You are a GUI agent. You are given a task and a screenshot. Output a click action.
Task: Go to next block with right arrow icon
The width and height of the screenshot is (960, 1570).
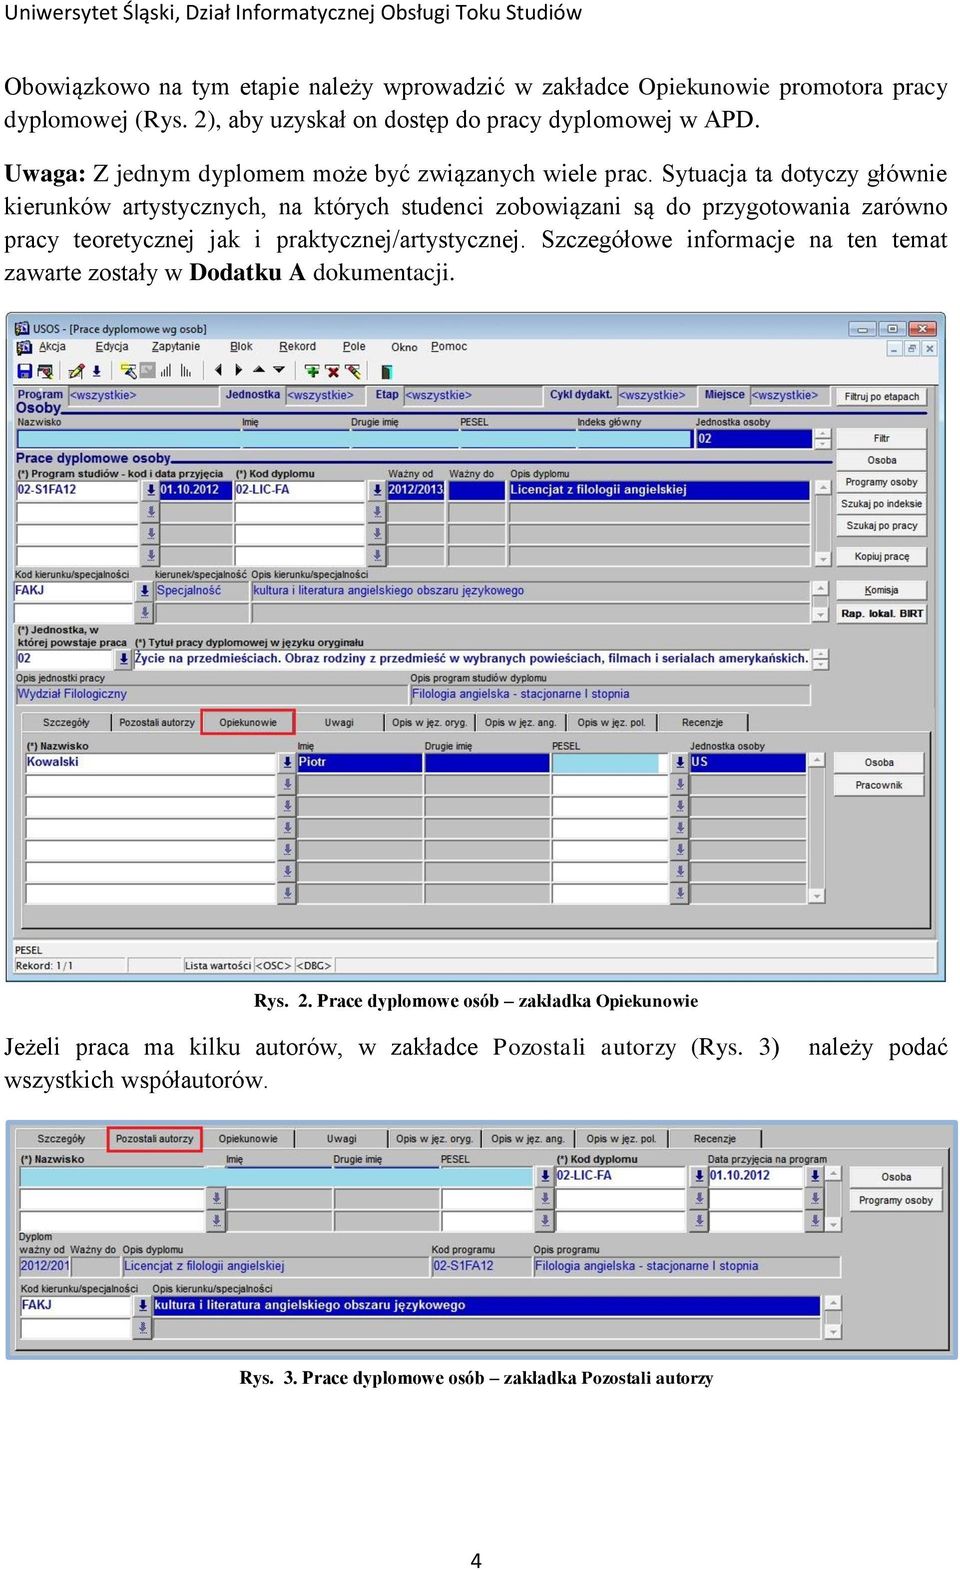[238, 370]
